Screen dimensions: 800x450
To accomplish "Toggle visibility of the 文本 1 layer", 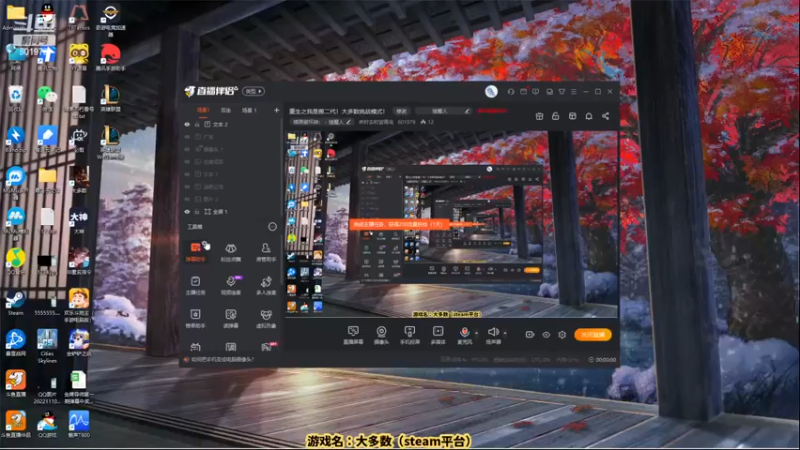I will click(x=187, y=174).
